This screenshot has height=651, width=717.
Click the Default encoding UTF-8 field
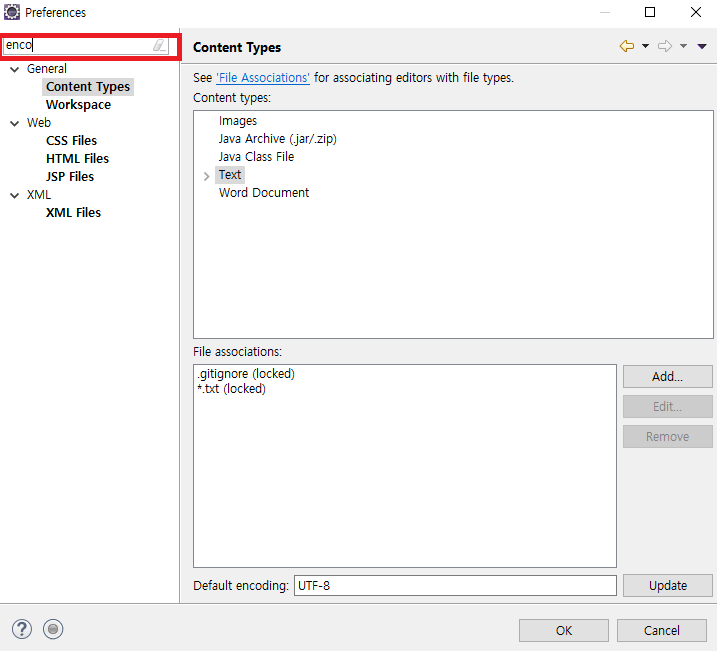tap(455, 586)
